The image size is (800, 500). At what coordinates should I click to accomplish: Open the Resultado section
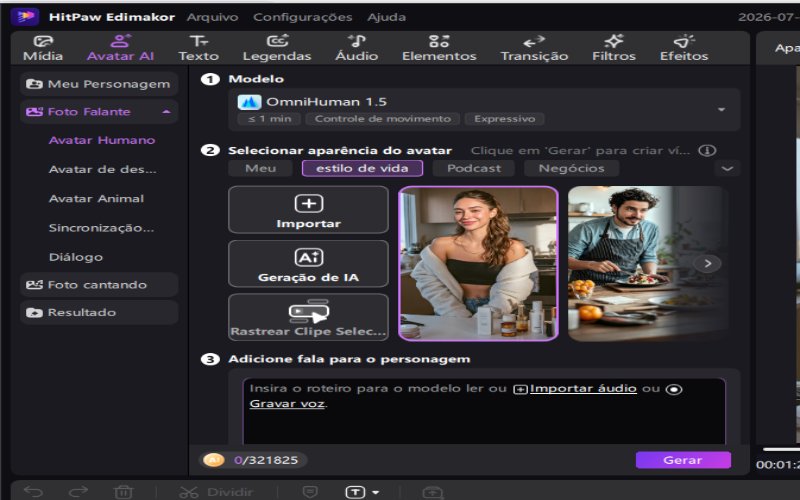click(x=99, y=312)
